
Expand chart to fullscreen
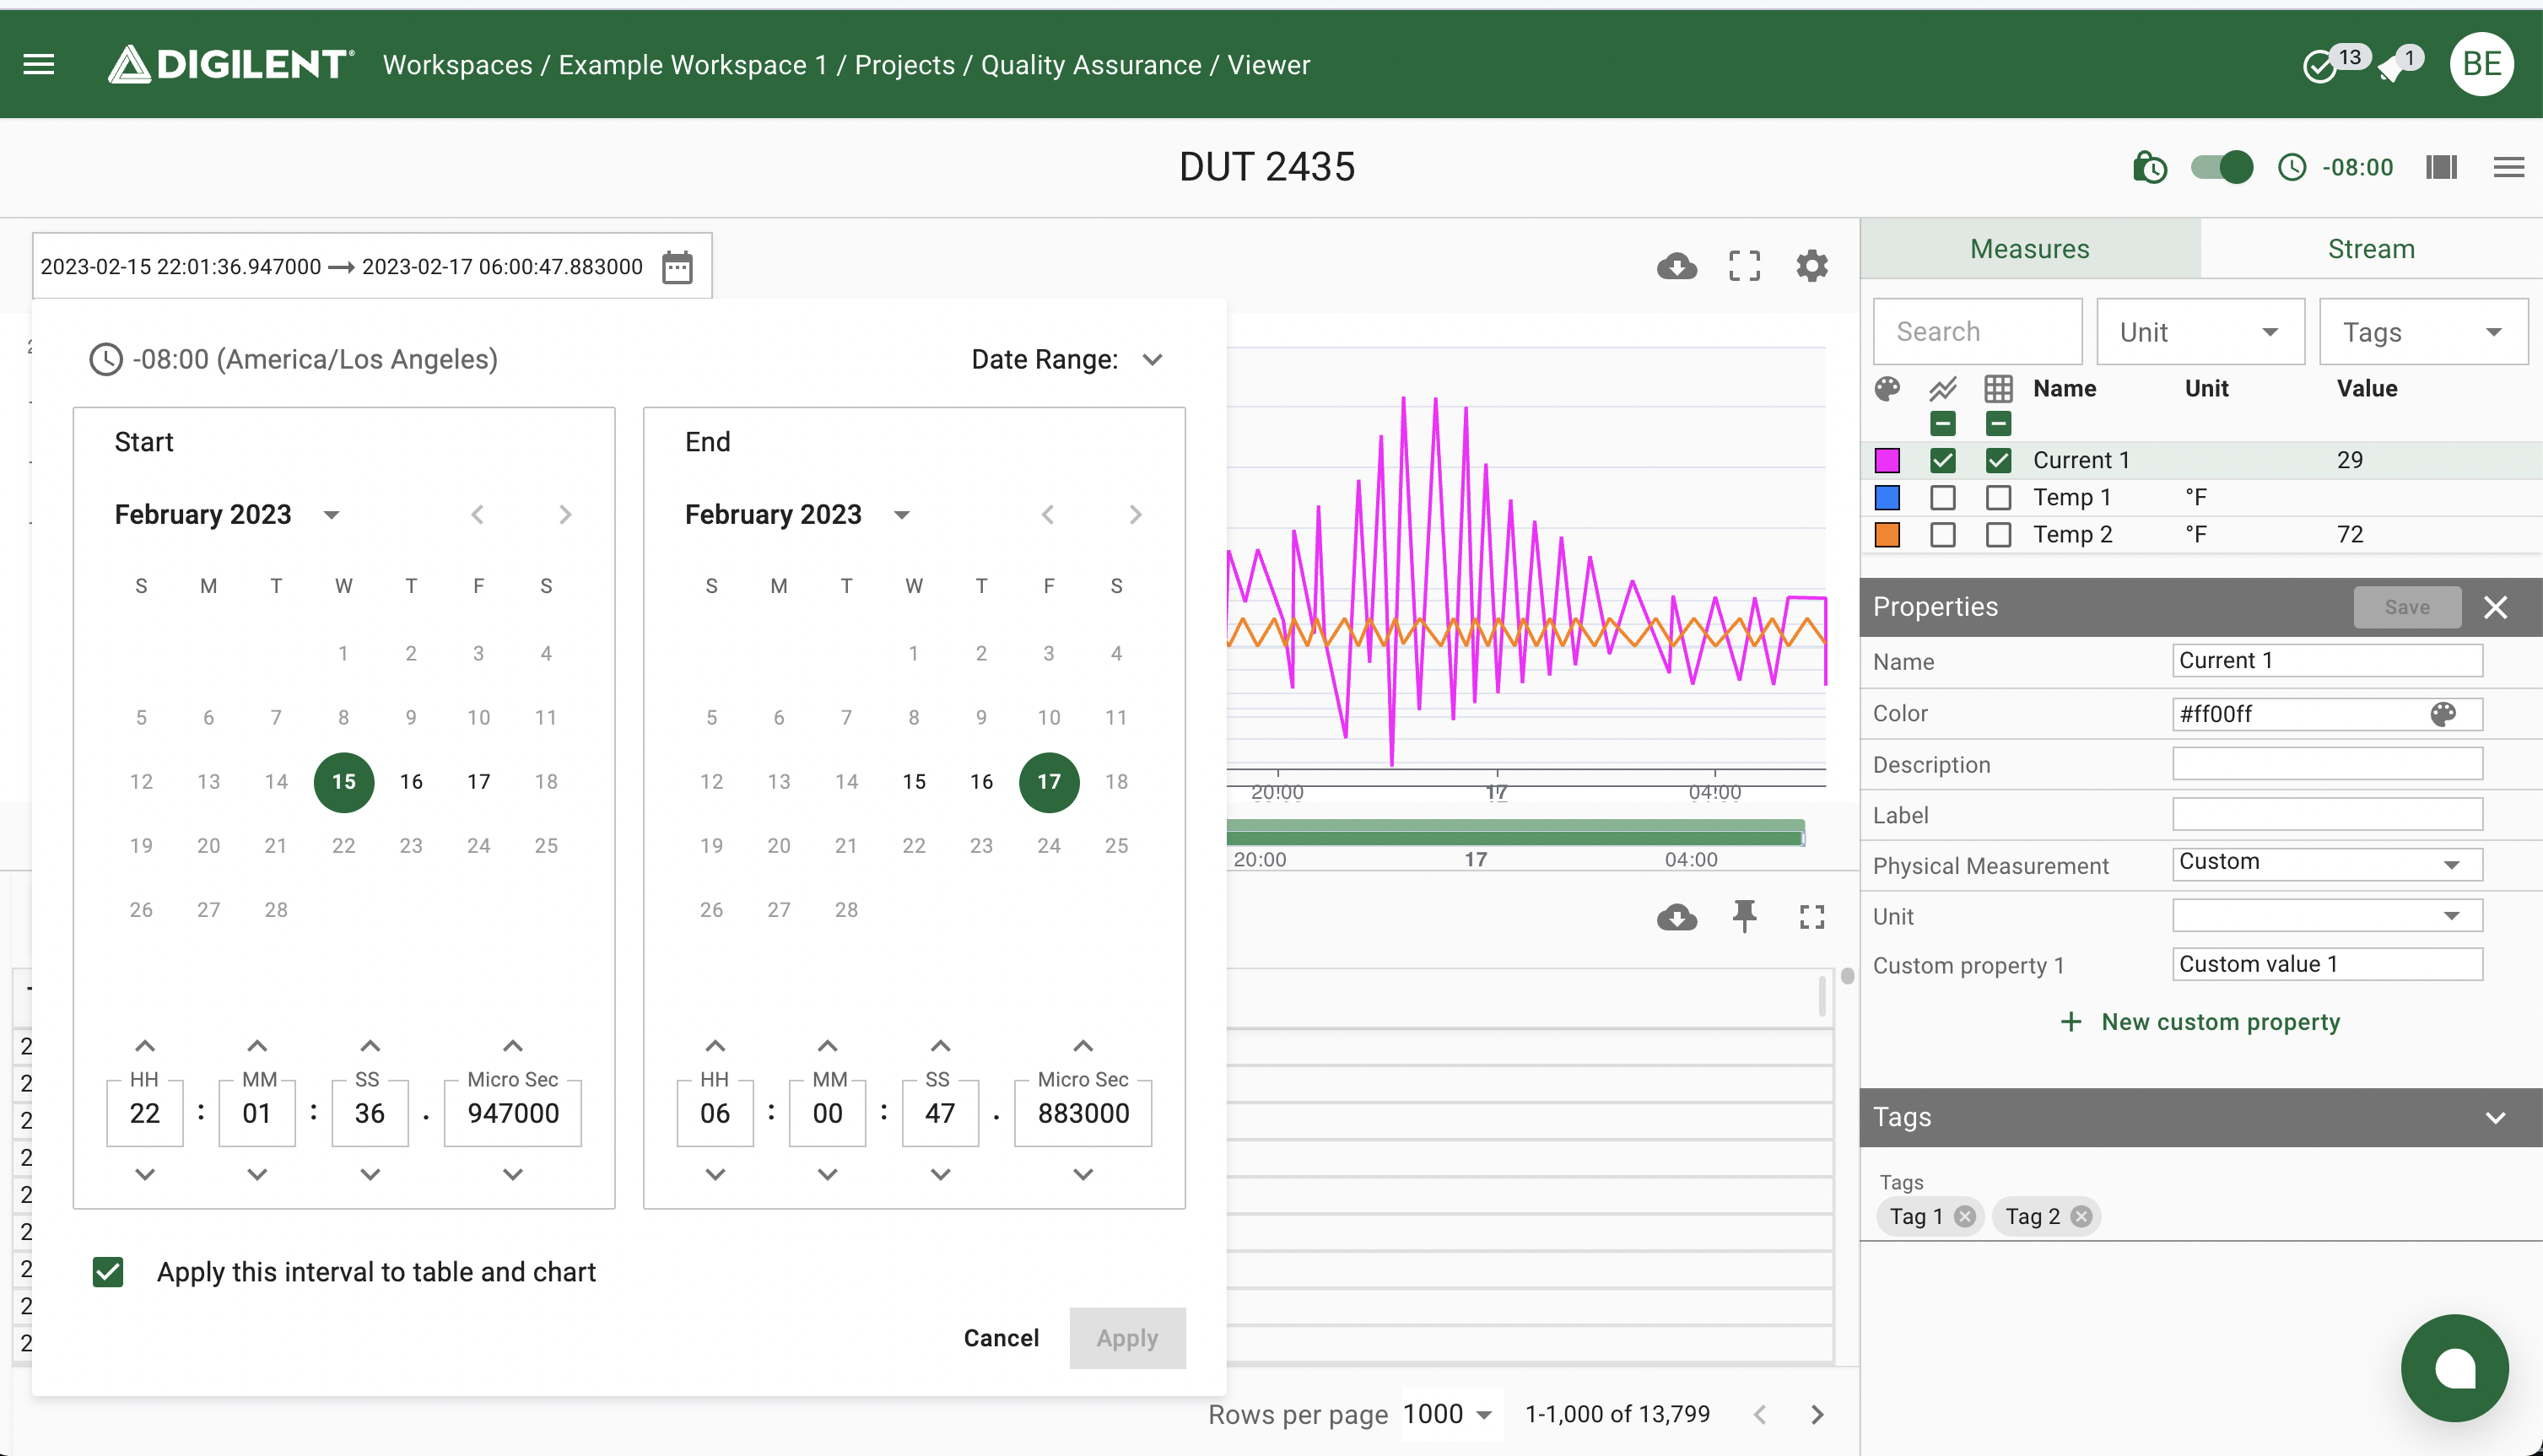(x=1745, y=266)
